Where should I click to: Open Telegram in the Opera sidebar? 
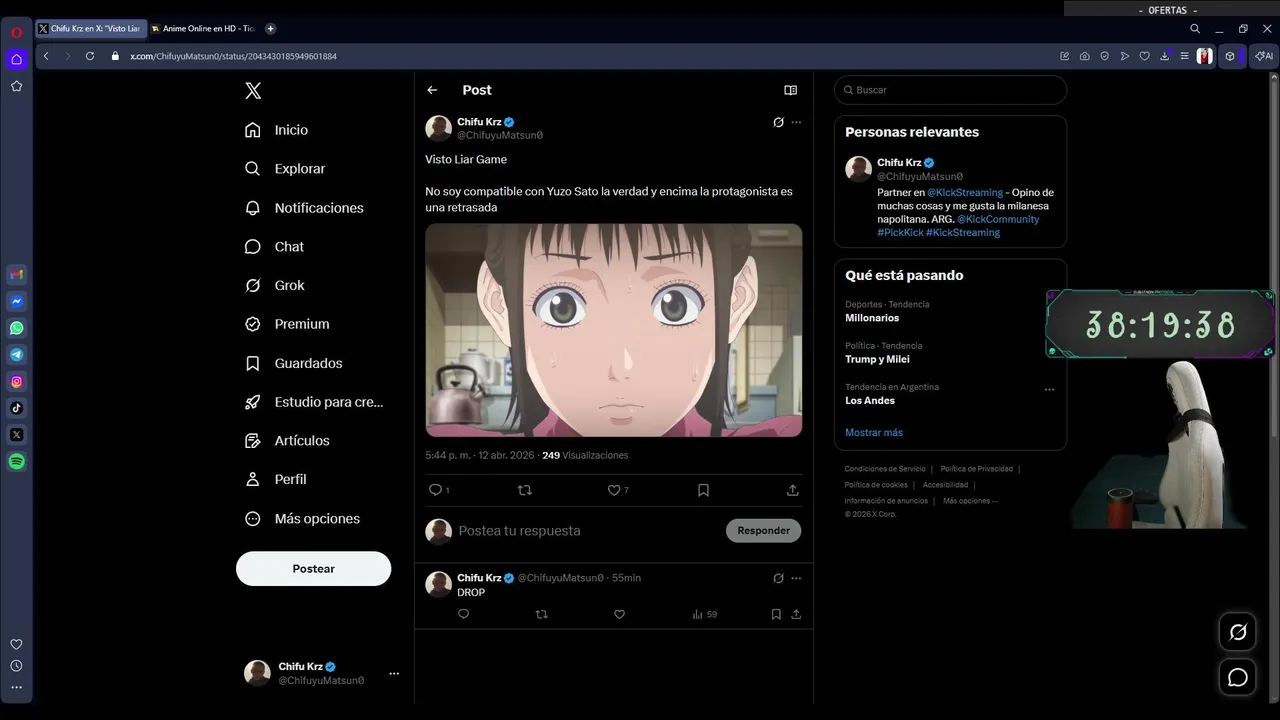click(x=17, y=355)
